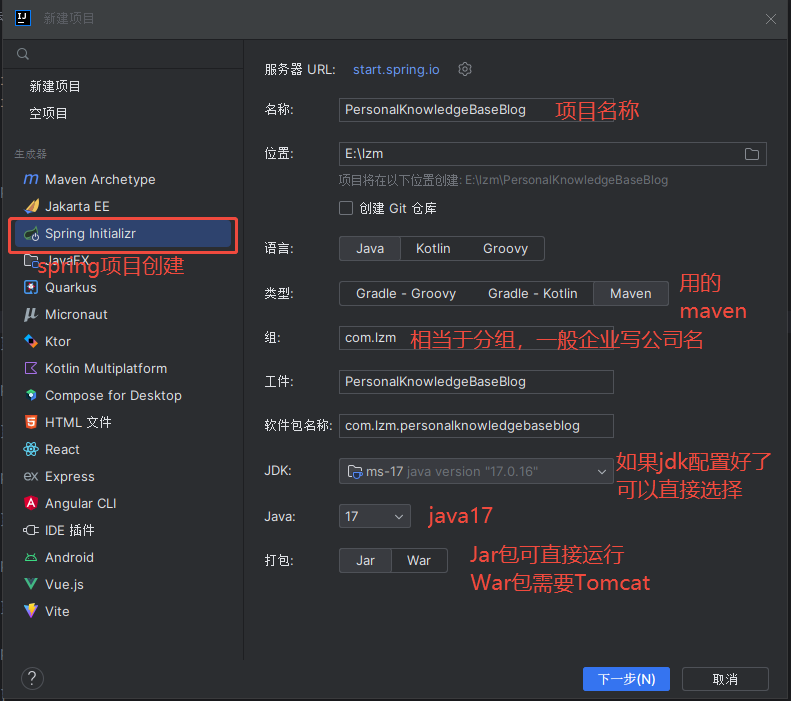Click the group com.lzm input field
Image resolution: width=791 pixels, height=702 pixels.
tap(476, 338)
